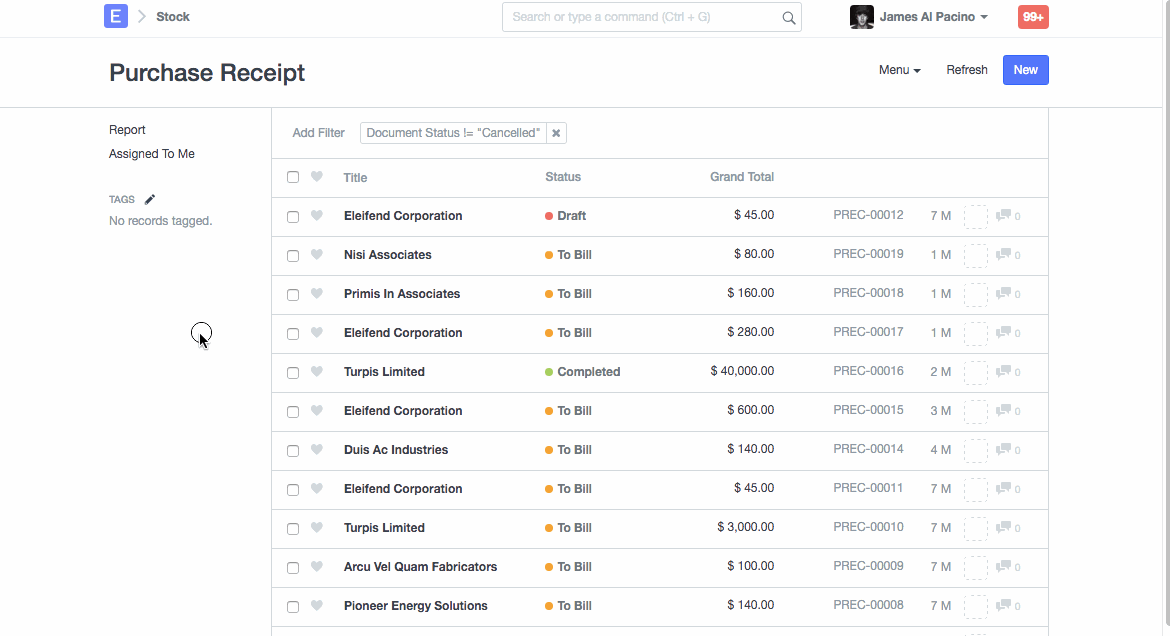Like the Turpis Limited $40,000.00 receipt
Viewport: 1170px width, 636px height.
click(317, 372)
